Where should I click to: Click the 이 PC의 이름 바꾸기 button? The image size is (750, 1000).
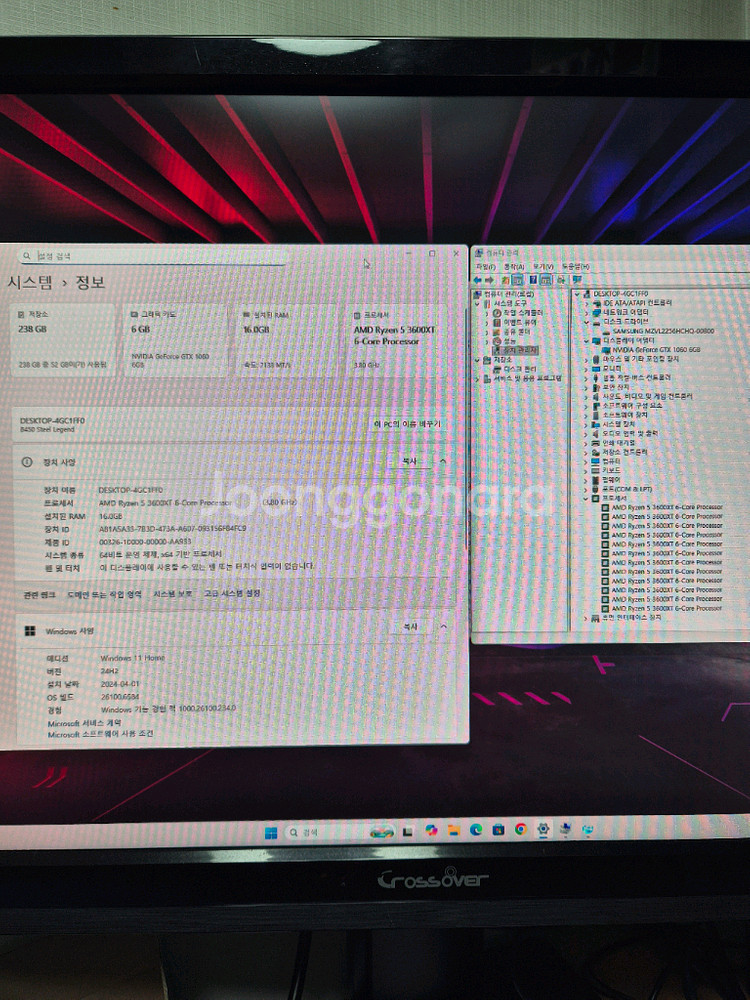(x=407, y=424)
